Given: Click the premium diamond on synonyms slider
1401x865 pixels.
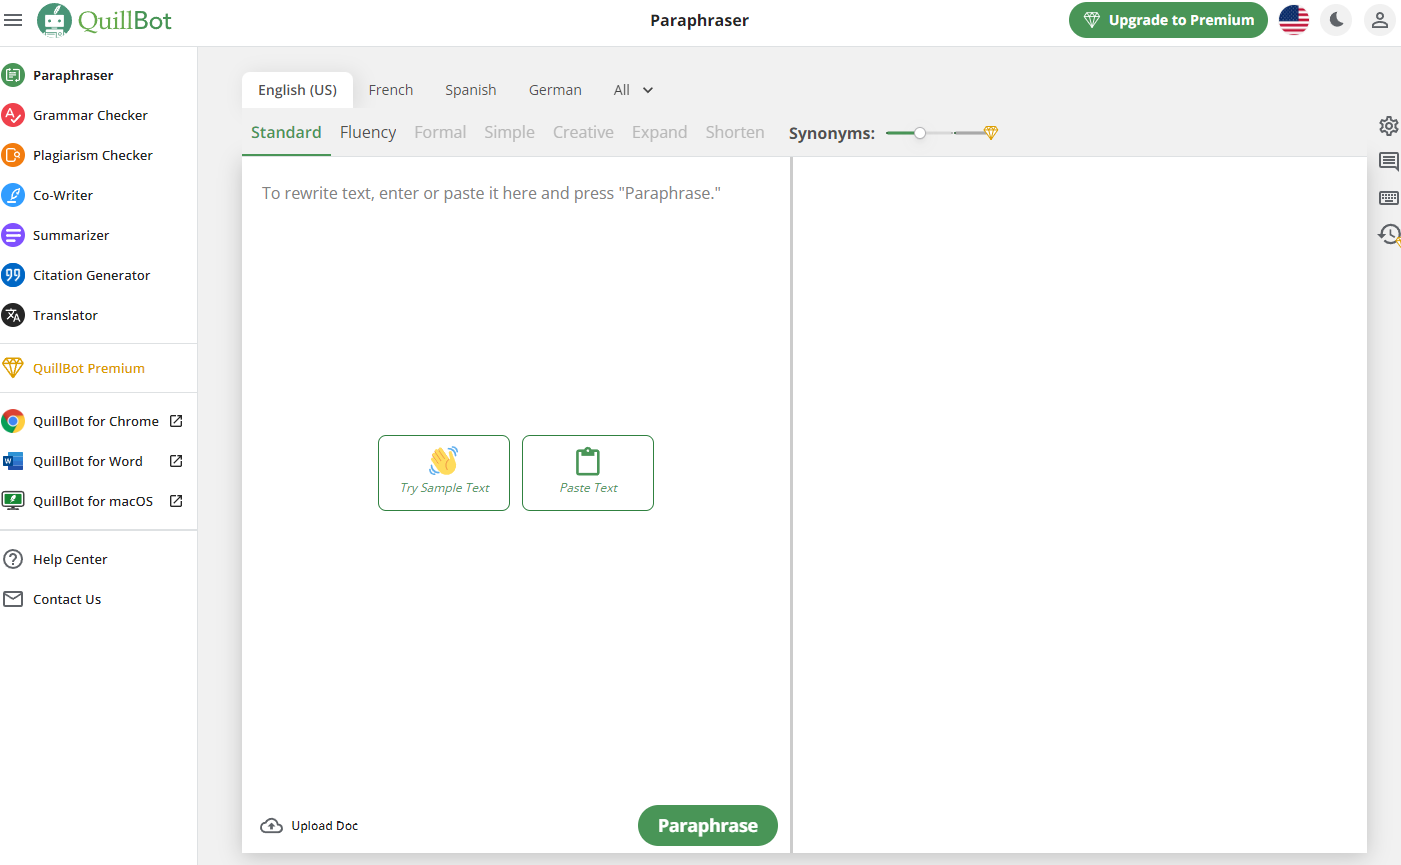Looking at the screenshot, I should (x=991, y=133).
